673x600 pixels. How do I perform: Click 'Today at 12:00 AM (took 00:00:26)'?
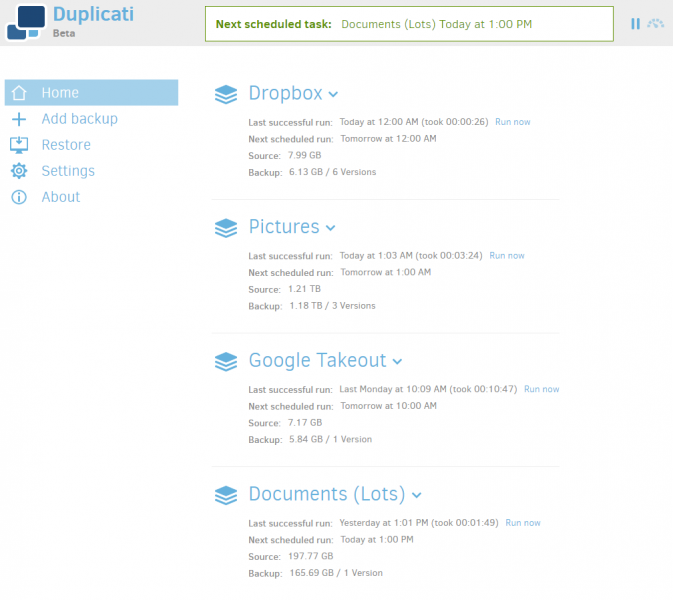coord(414,122)
